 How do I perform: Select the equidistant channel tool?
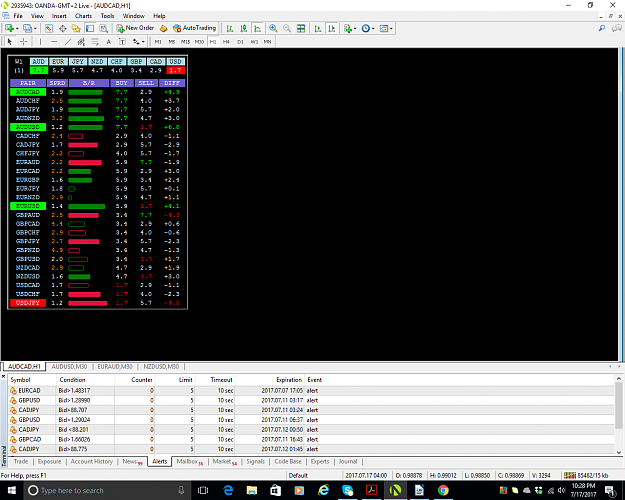click(x=81, y=41)
